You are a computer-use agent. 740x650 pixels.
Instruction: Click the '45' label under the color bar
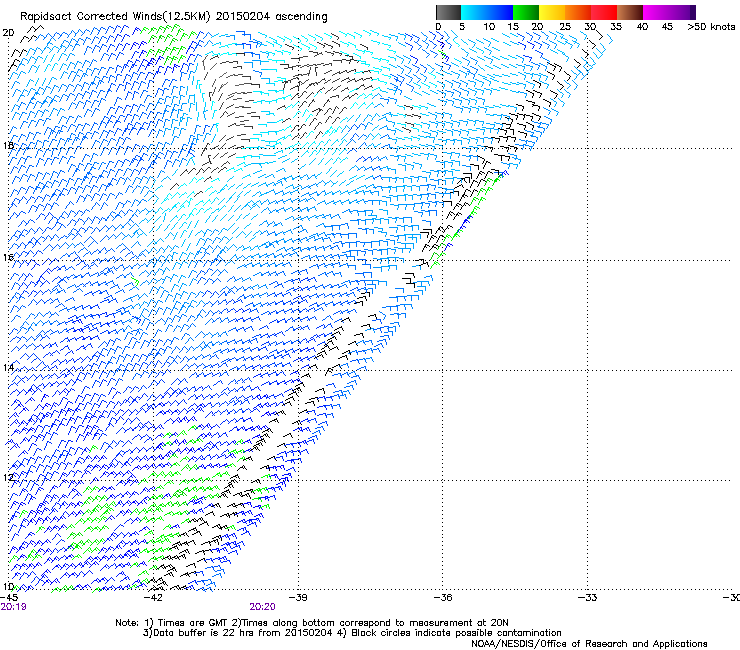point(667,27)
